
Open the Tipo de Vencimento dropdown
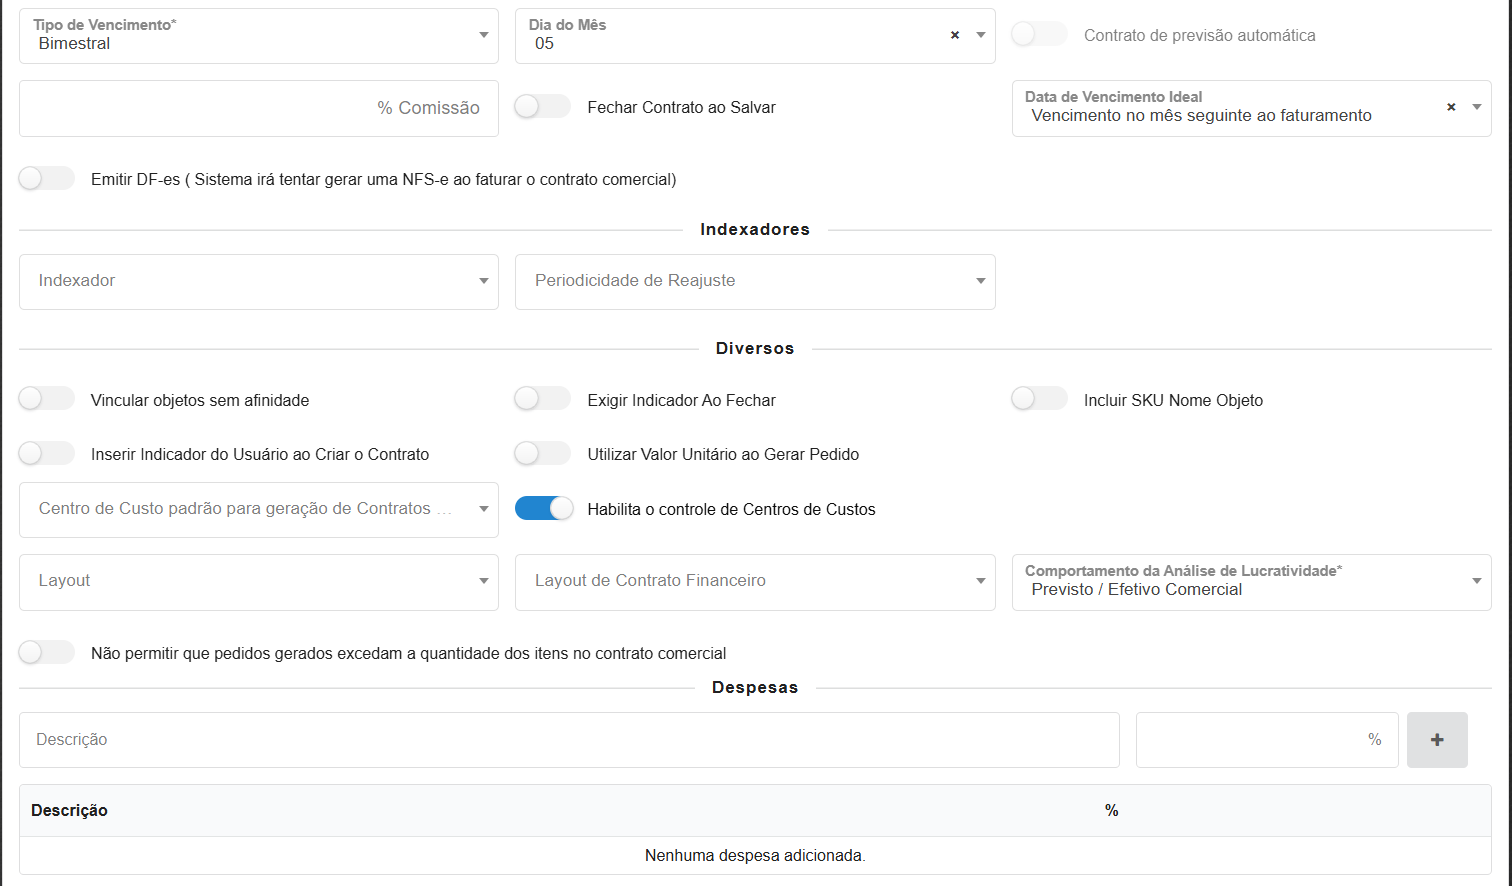pos(258,36)
